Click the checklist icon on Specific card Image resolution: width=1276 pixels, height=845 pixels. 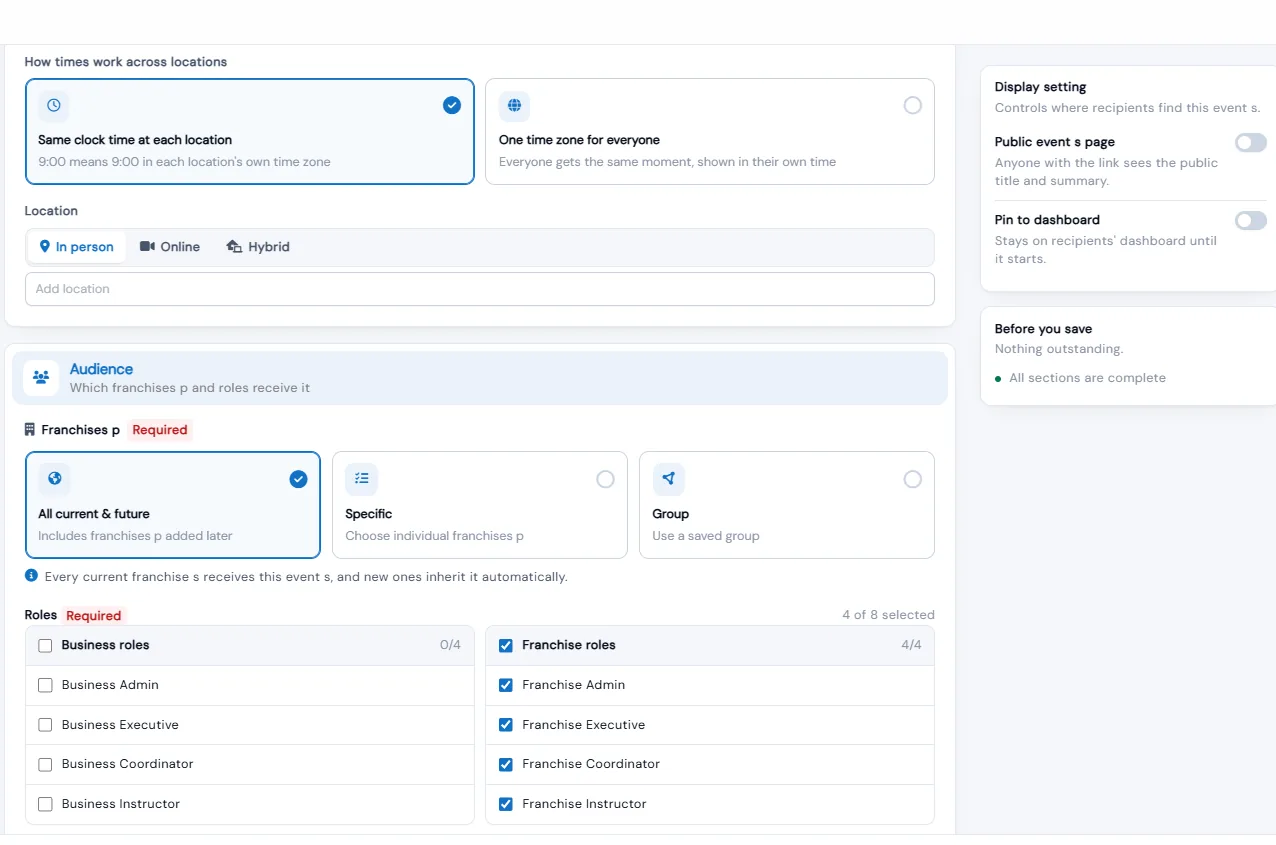[361, 479]
